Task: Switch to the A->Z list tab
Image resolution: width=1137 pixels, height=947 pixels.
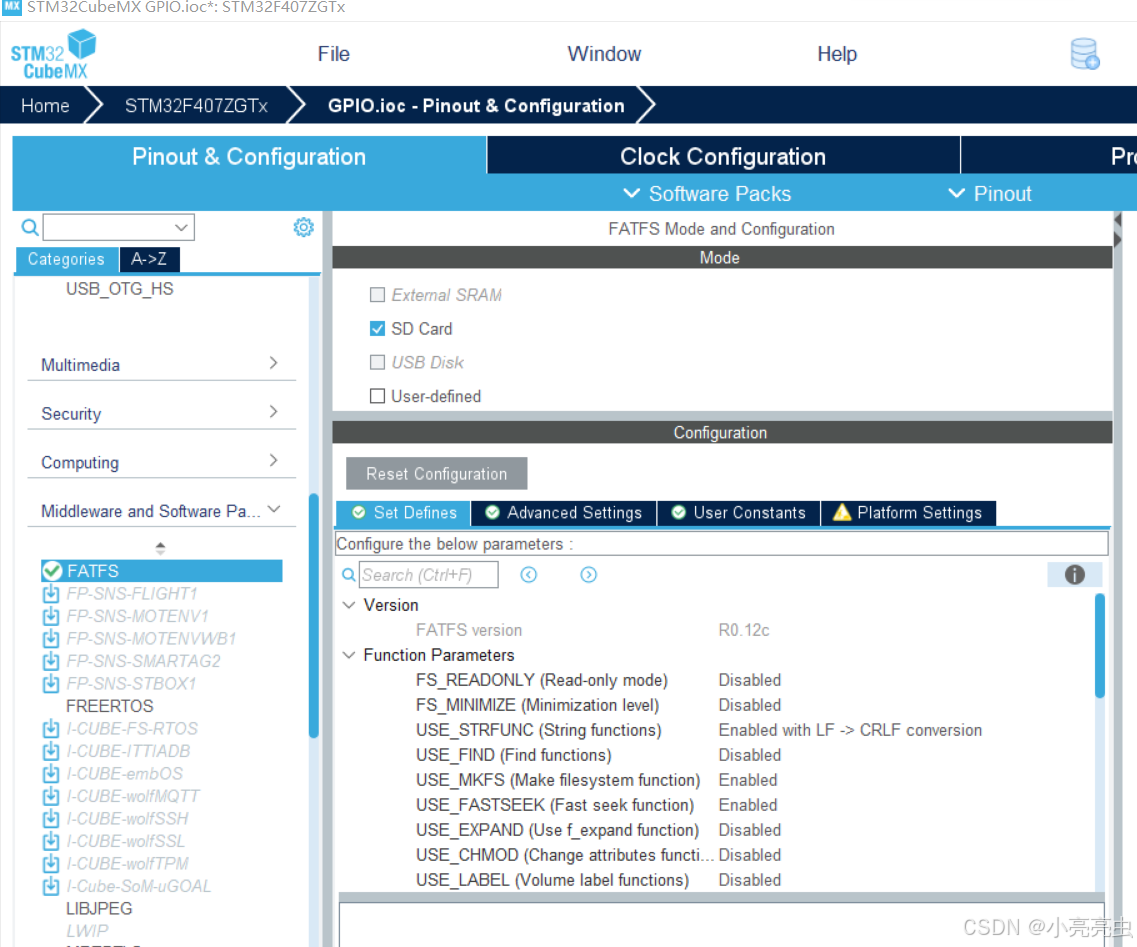Action: point(149,259)
